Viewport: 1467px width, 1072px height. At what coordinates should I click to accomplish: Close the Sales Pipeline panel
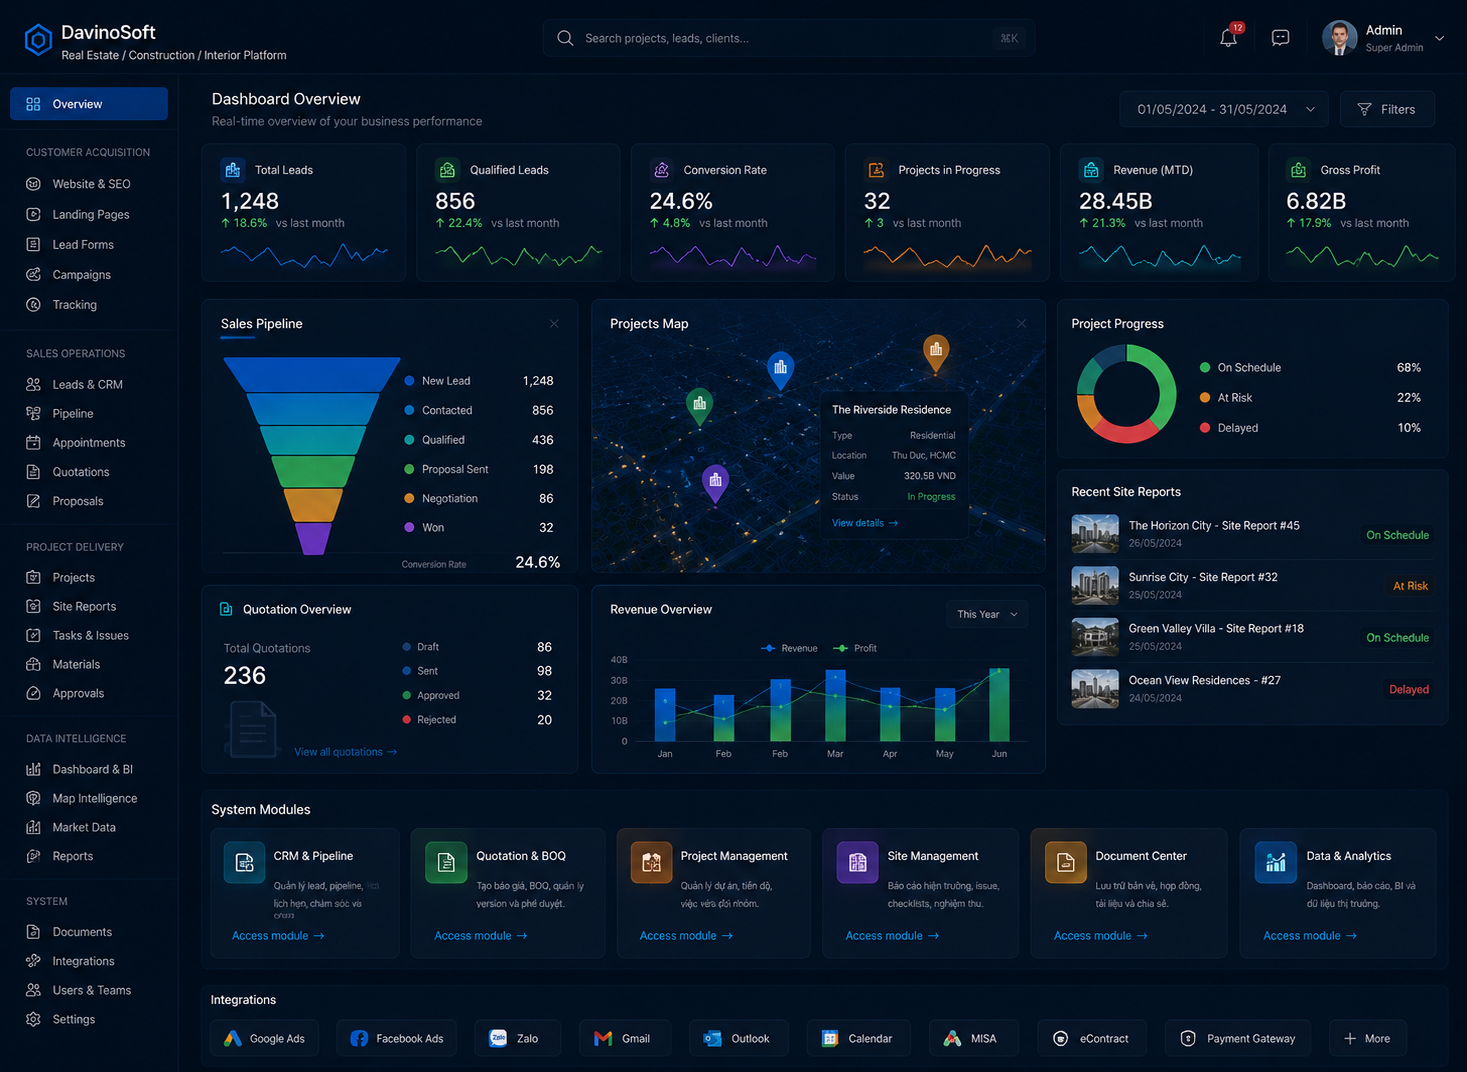pos(554,324)
